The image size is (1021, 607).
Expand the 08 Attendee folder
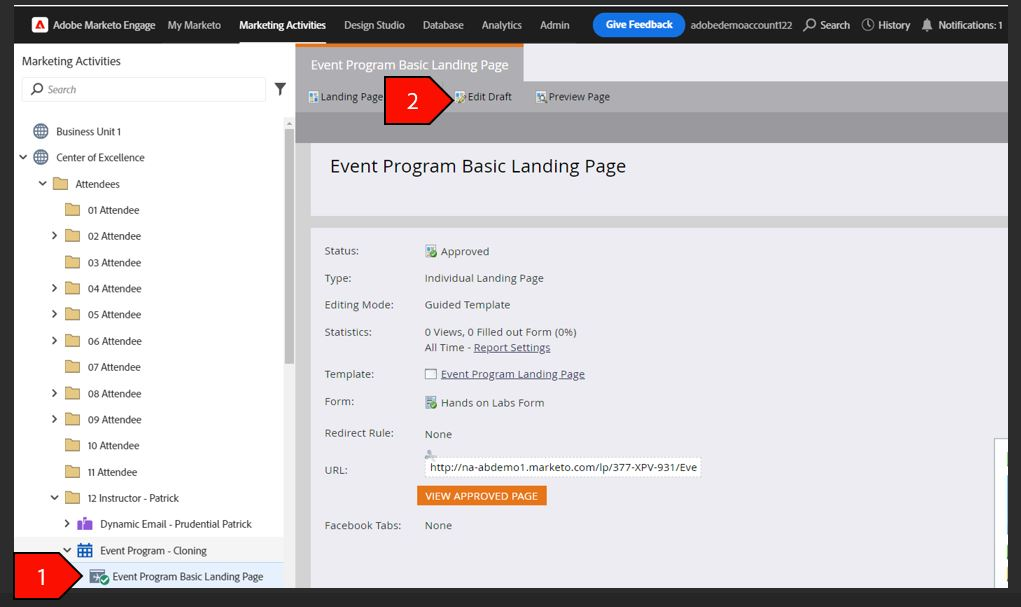click(x=55, y=393)
